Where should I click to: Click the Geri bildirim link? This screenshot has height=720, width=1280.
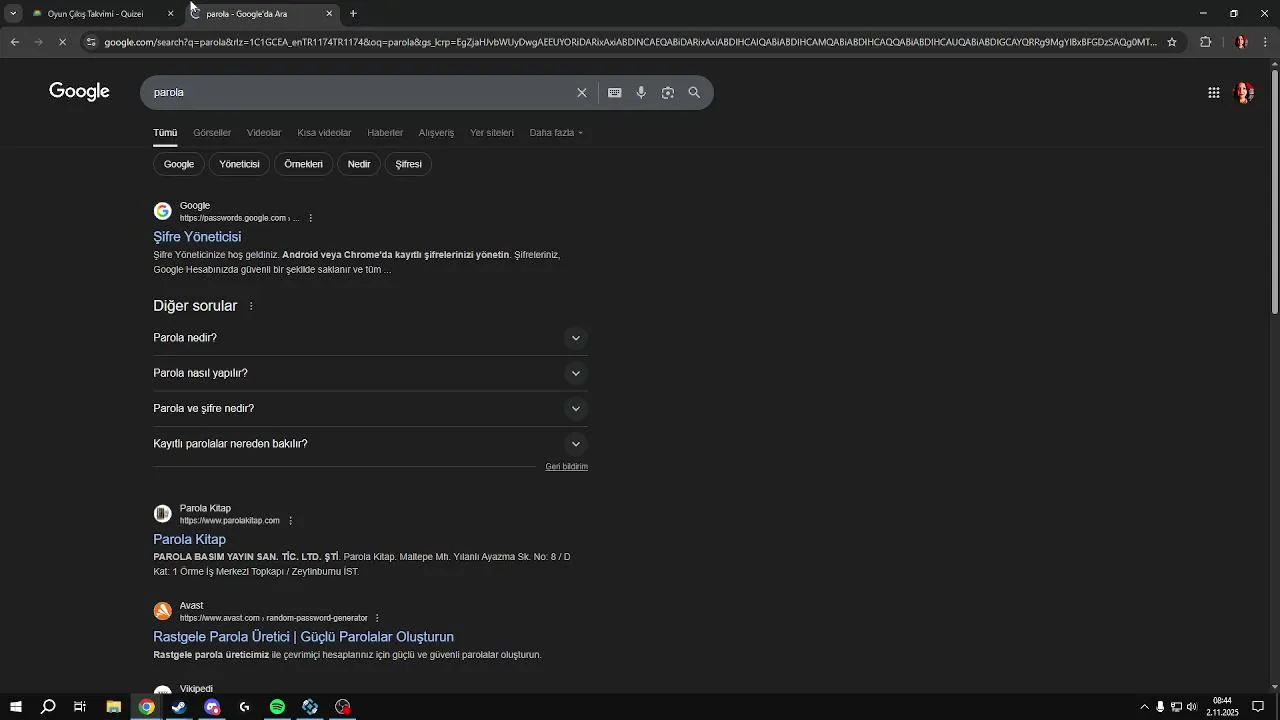point(566,467)
